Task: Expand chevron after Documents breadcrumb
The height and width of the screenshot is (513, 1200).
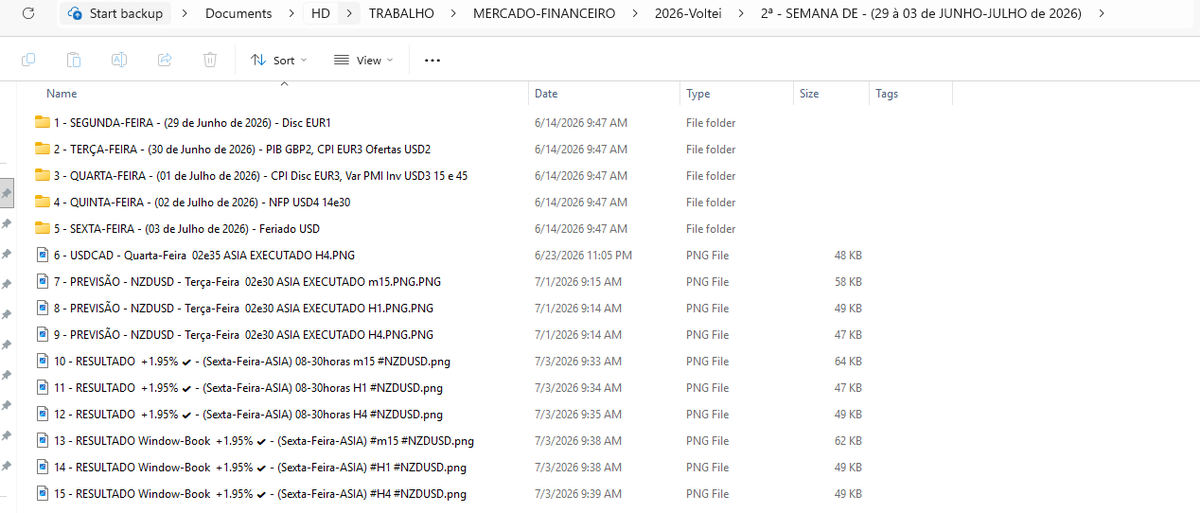Action: [289, 14]
